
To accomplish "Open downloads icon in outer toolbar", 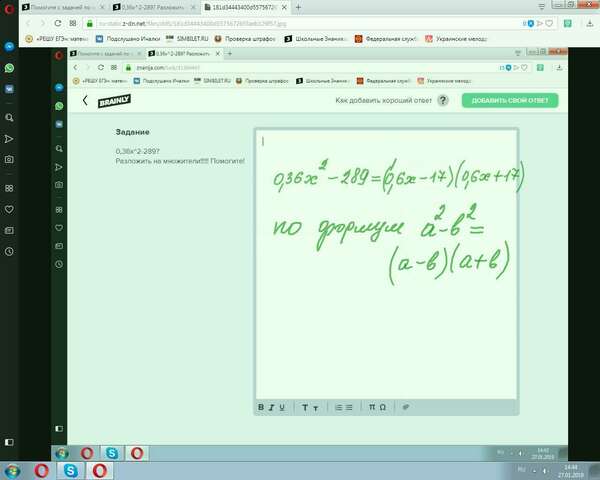I will (590, 24).
